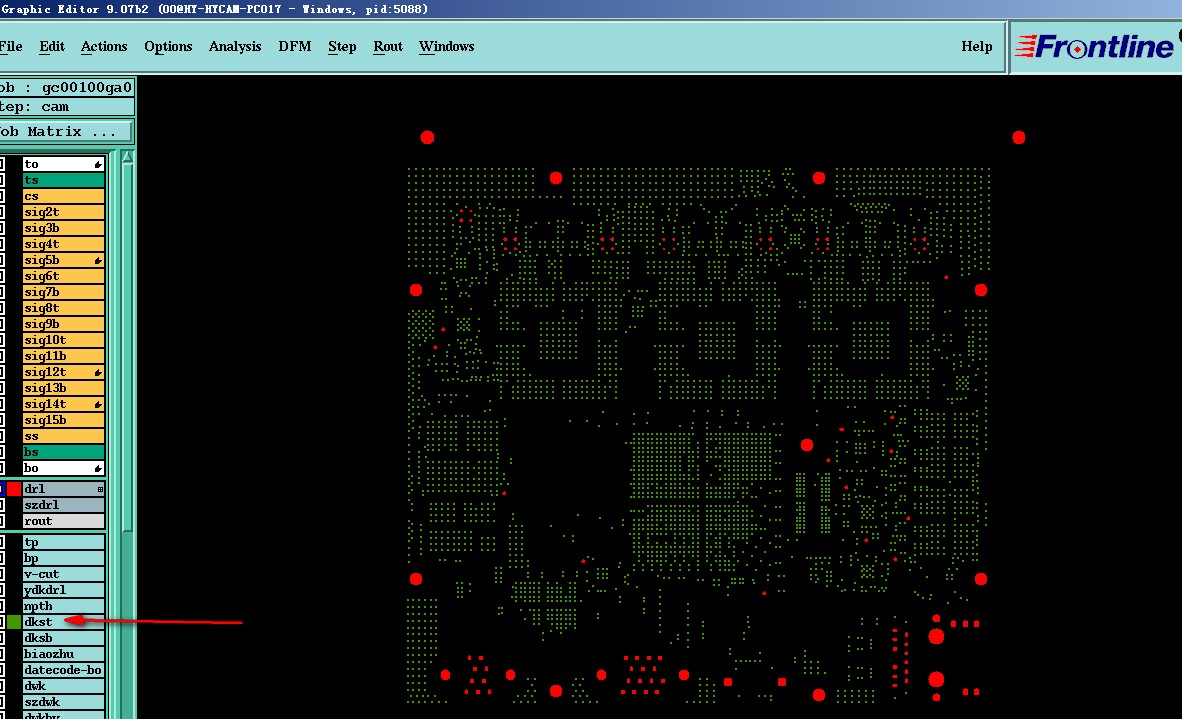Select the 'bp' layer row

[x=63, y=558]
